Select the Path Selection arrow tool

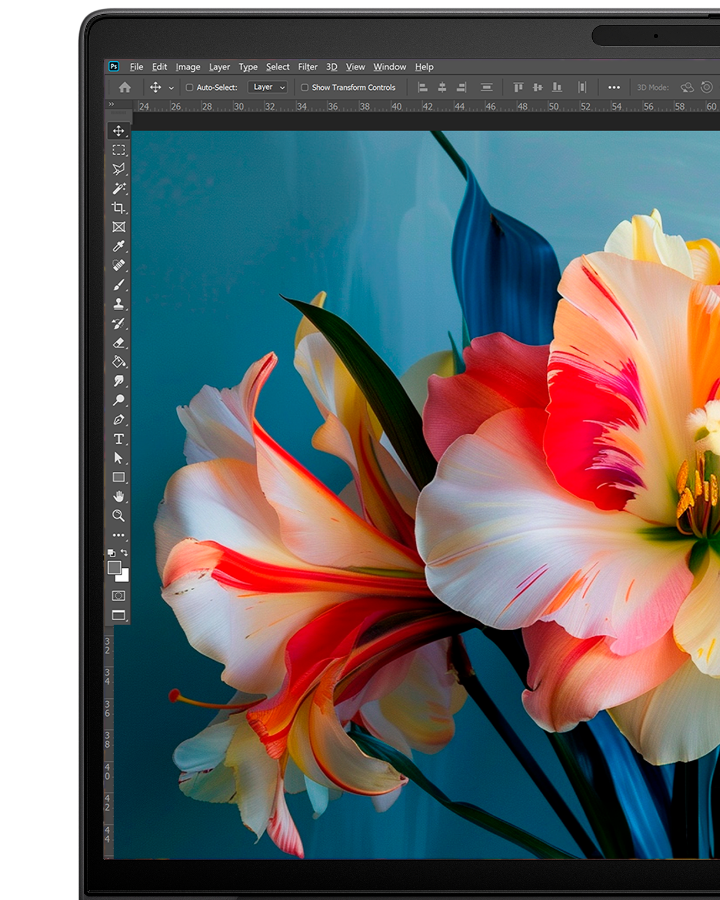click(119, 458)
